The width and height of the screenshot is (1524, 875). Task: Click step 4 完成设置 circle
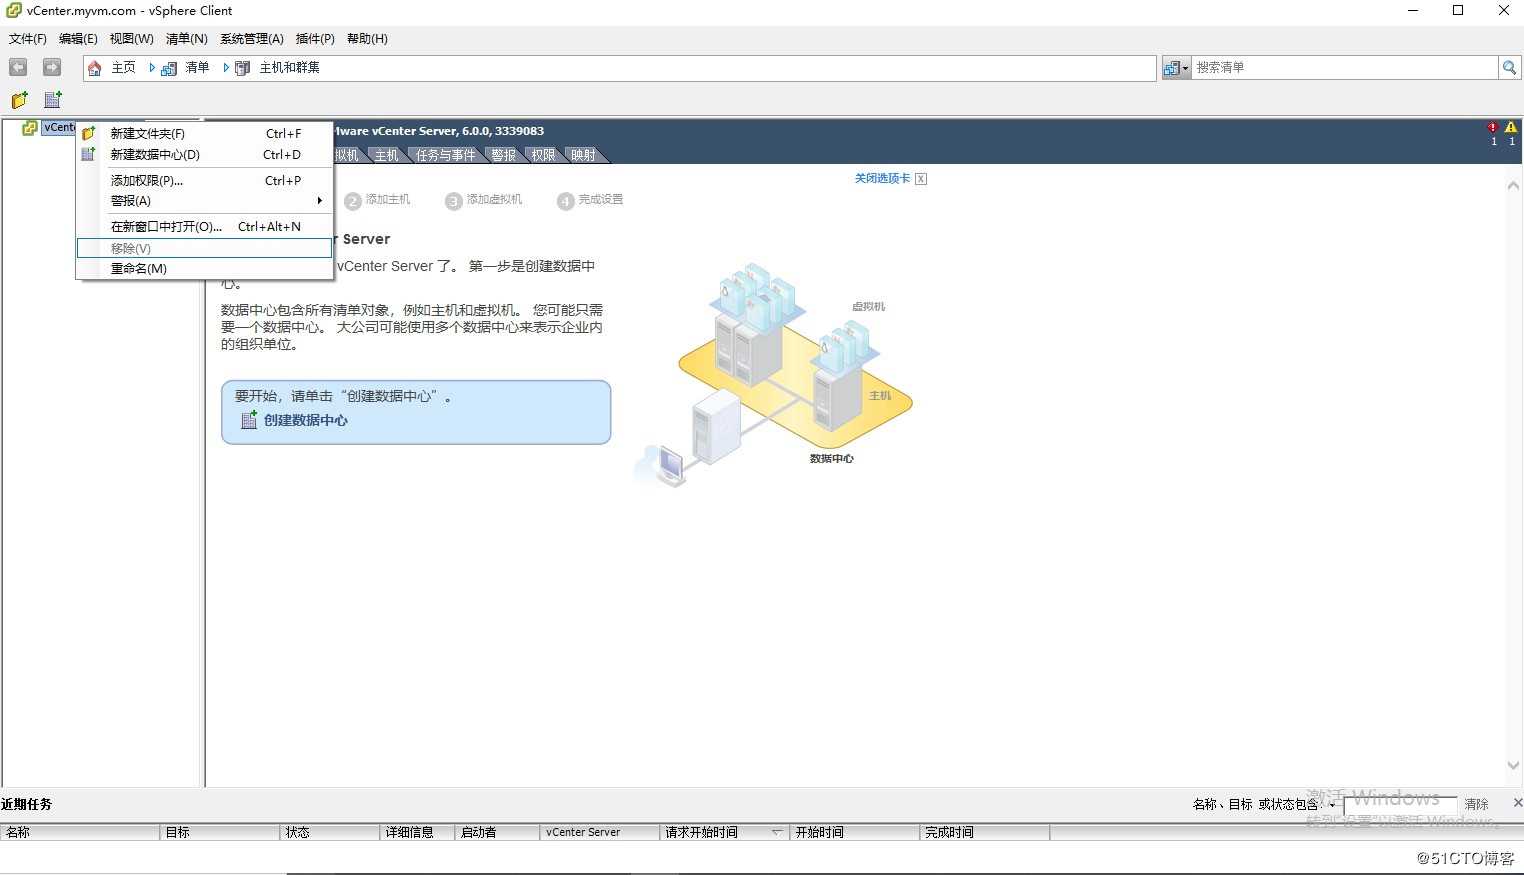(566, 201)
